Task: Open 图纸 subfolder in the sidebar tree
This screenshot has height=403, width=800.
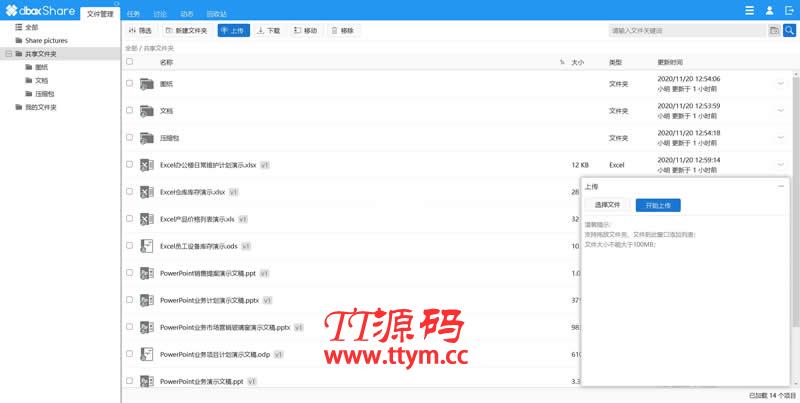Action: pyautogui.click(x=42, y=67)
